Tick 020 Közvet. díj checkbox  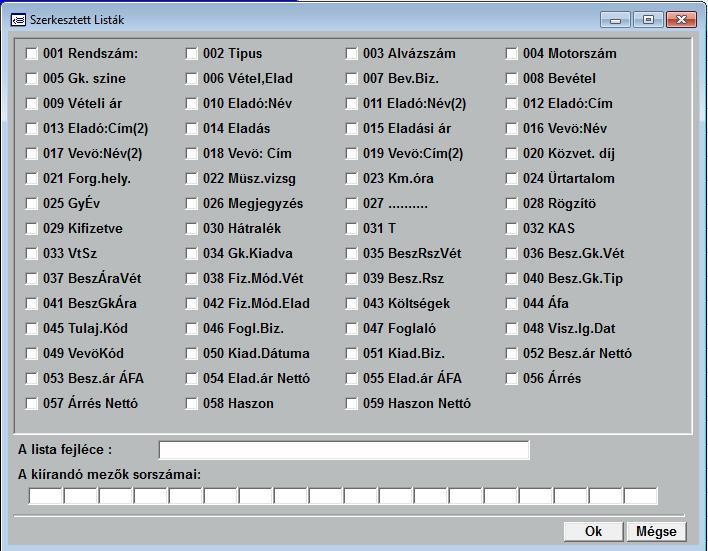(511, 154)
